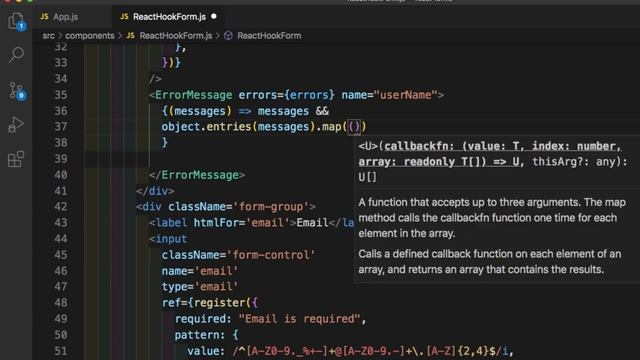This screenshot has width=640, height=360.
Task: Open the ReactHookForm symbol breadcrumb
Action: 269,36
